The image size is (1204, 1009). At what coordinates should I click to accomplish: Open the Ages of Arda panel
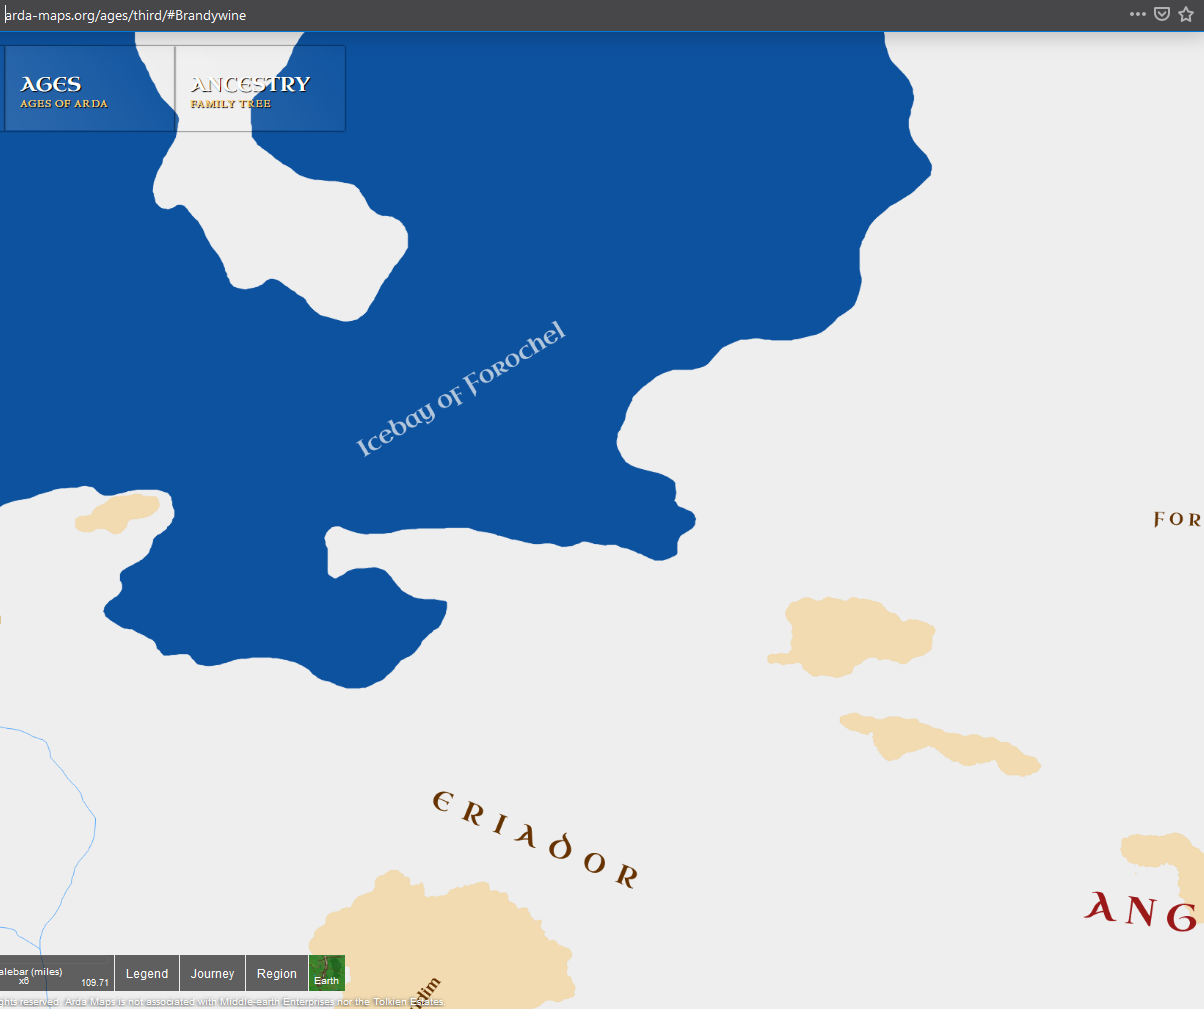[x=89, y=89]
